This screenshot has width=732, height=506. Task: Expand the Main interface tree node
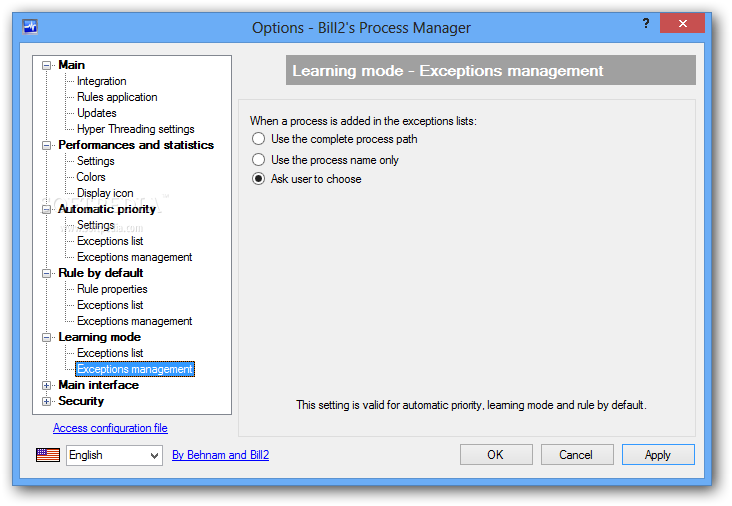[46, 386]
